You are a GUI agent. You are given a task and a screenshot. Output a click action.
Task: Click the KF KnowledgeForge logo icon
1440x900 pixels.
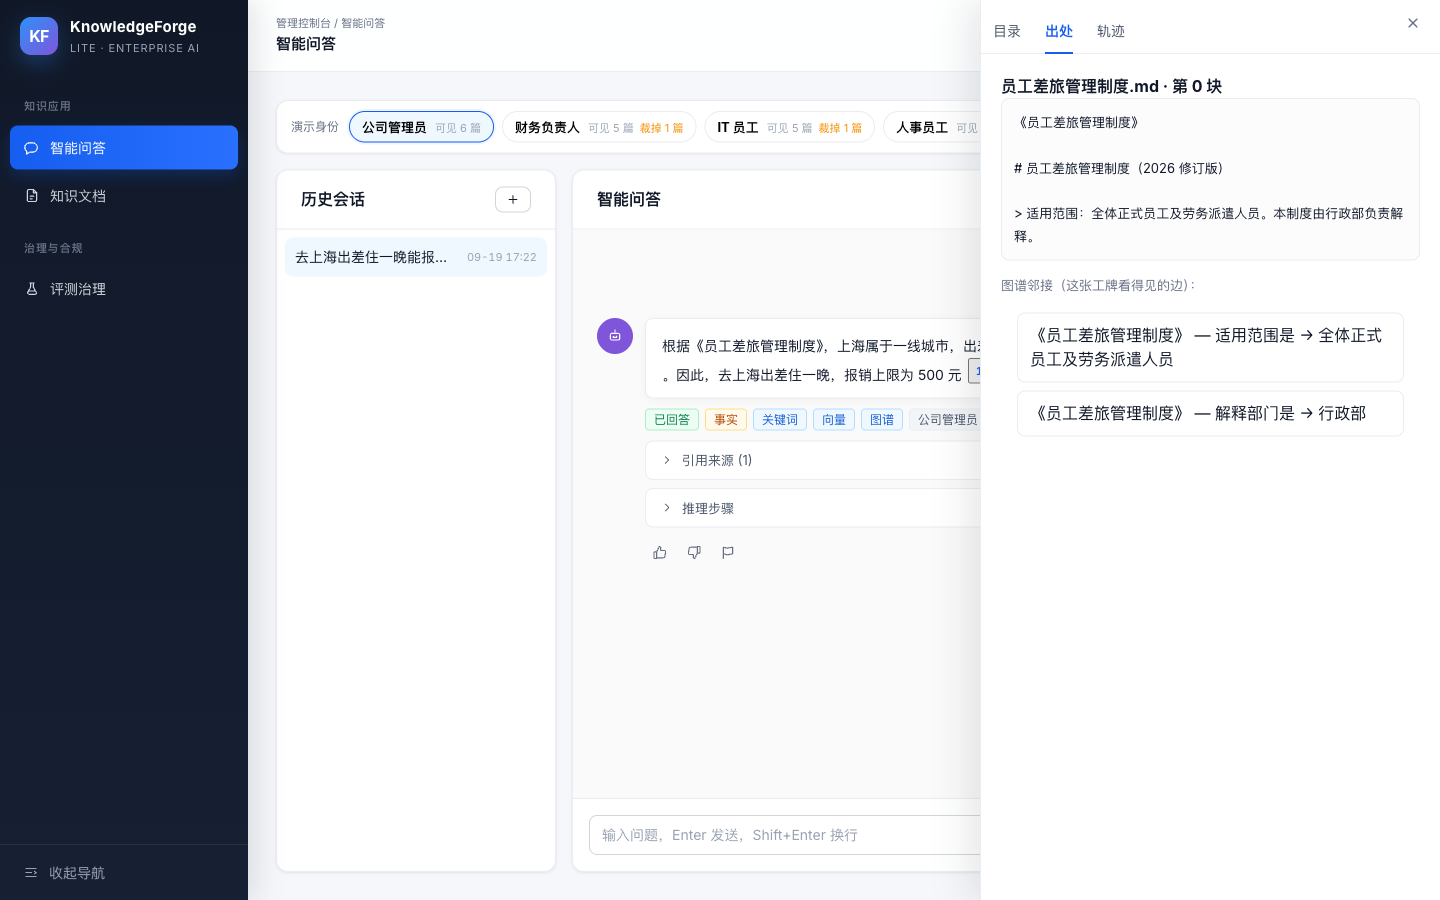[39, 36]
